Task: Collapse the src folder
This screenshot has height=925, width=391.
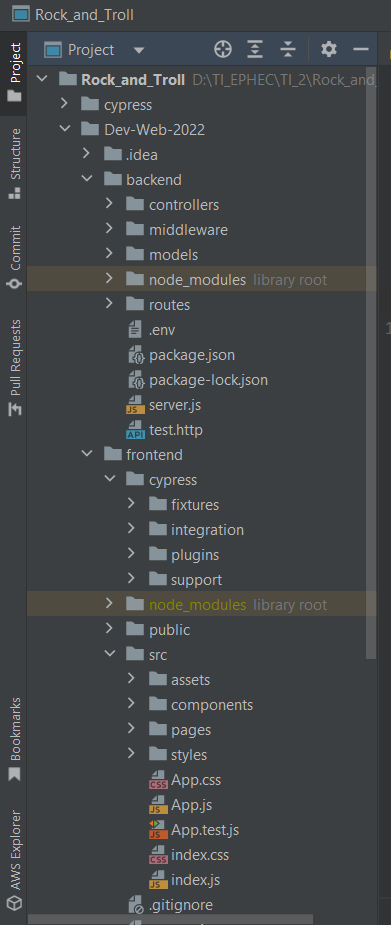Action: pyautogui.click(x=109, y=654)
